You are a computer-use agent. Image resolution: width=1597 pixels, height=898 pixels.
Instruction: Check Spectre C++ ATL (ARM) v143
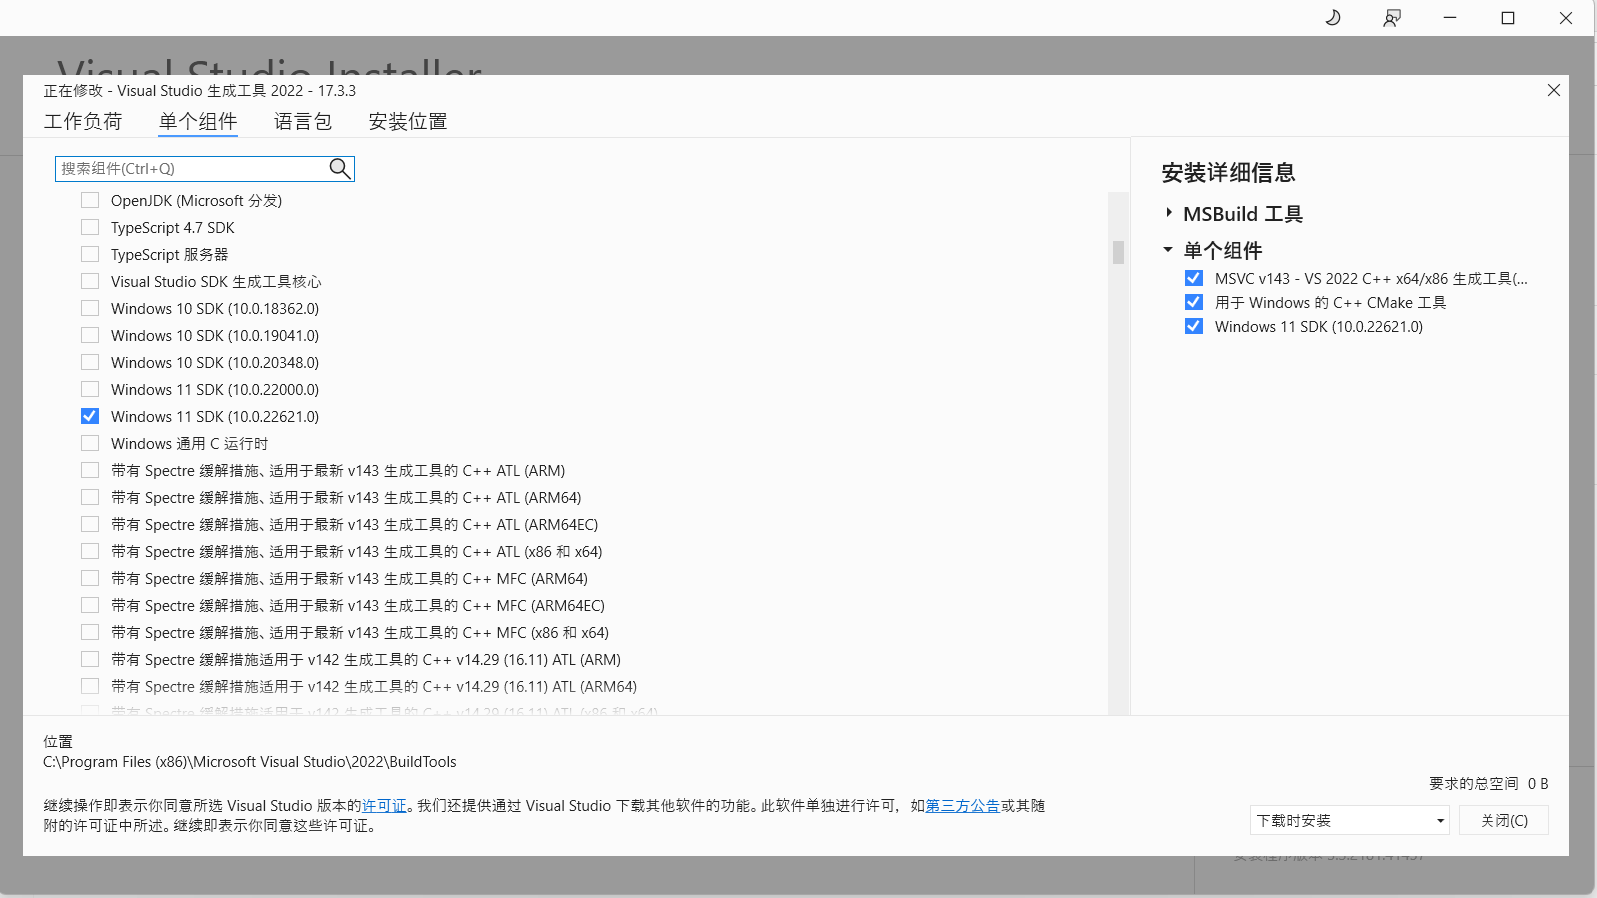click(90, 470)
